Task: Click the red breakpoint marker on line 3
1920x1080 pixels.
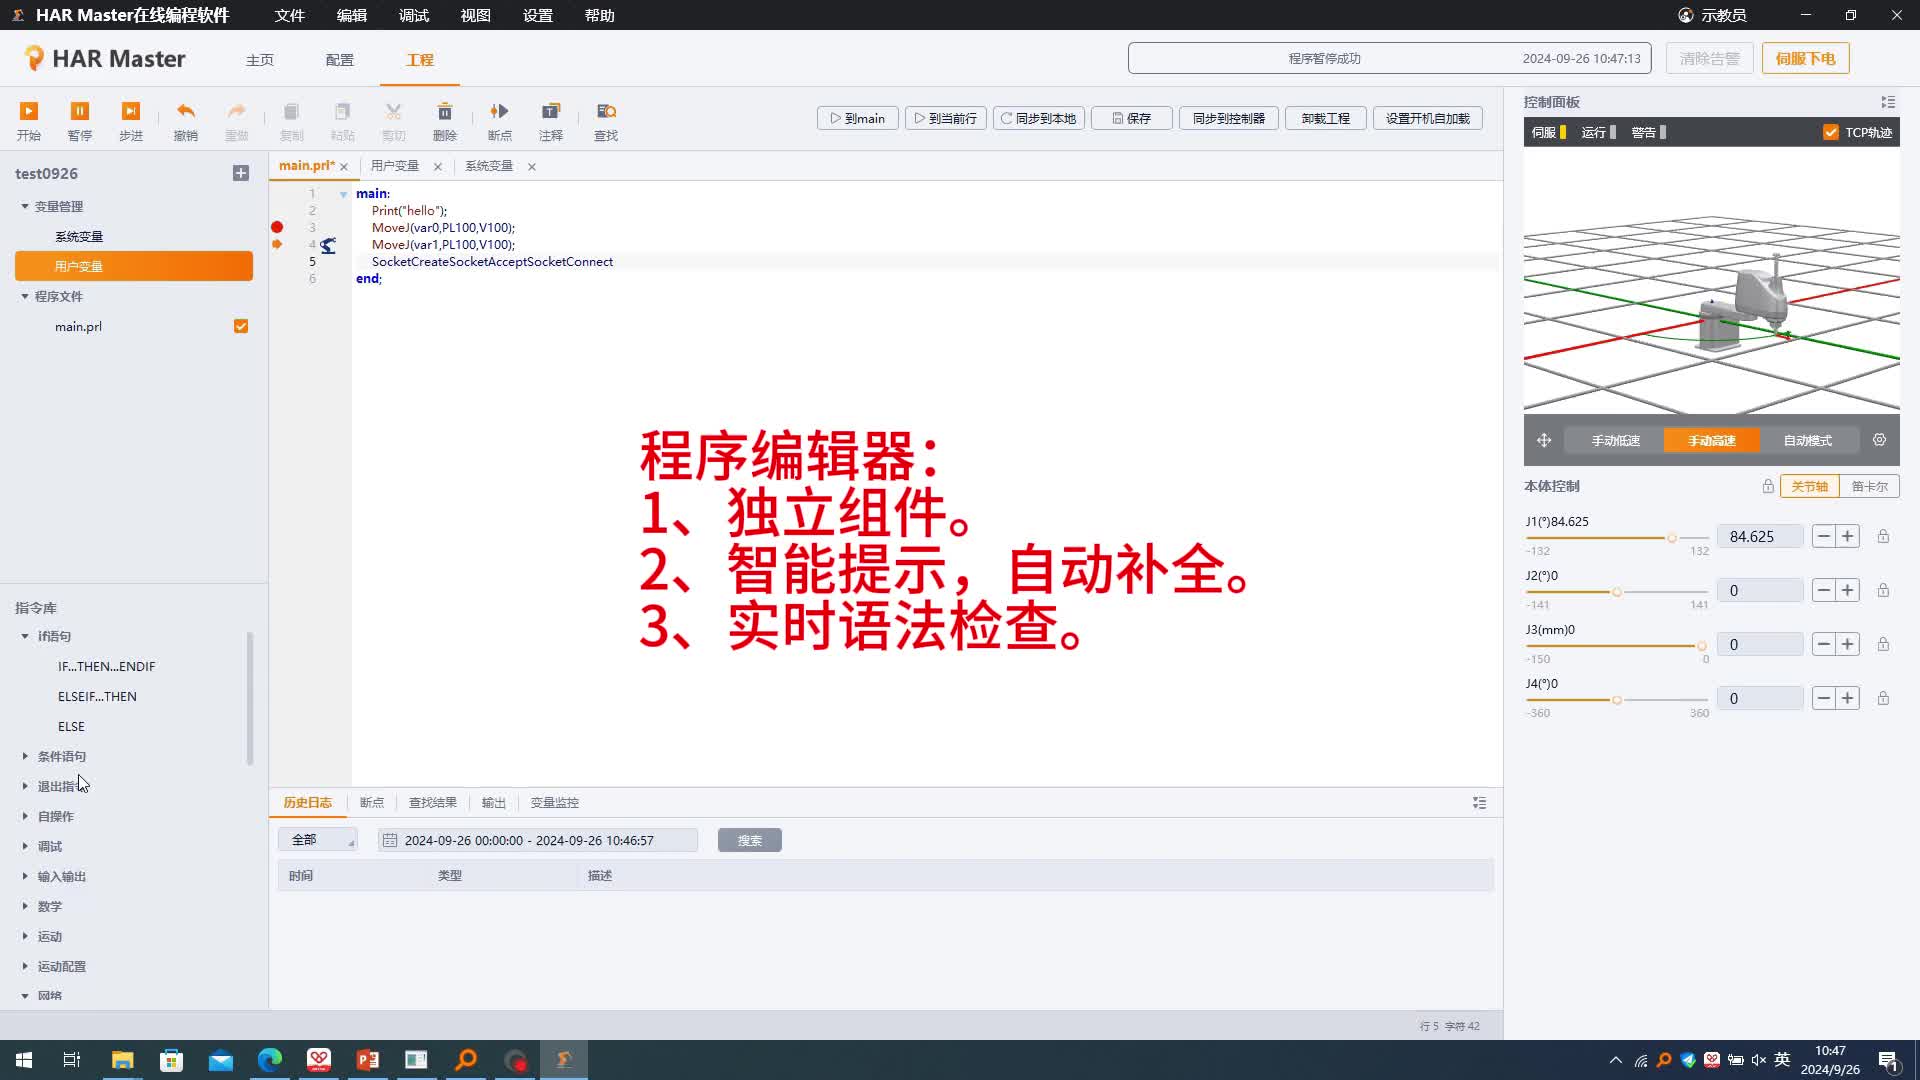Action: 277,227
